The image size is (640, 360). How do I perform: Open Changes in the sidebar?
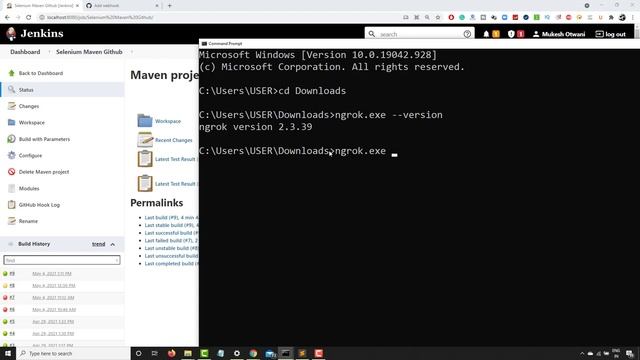tap(29, 106)
